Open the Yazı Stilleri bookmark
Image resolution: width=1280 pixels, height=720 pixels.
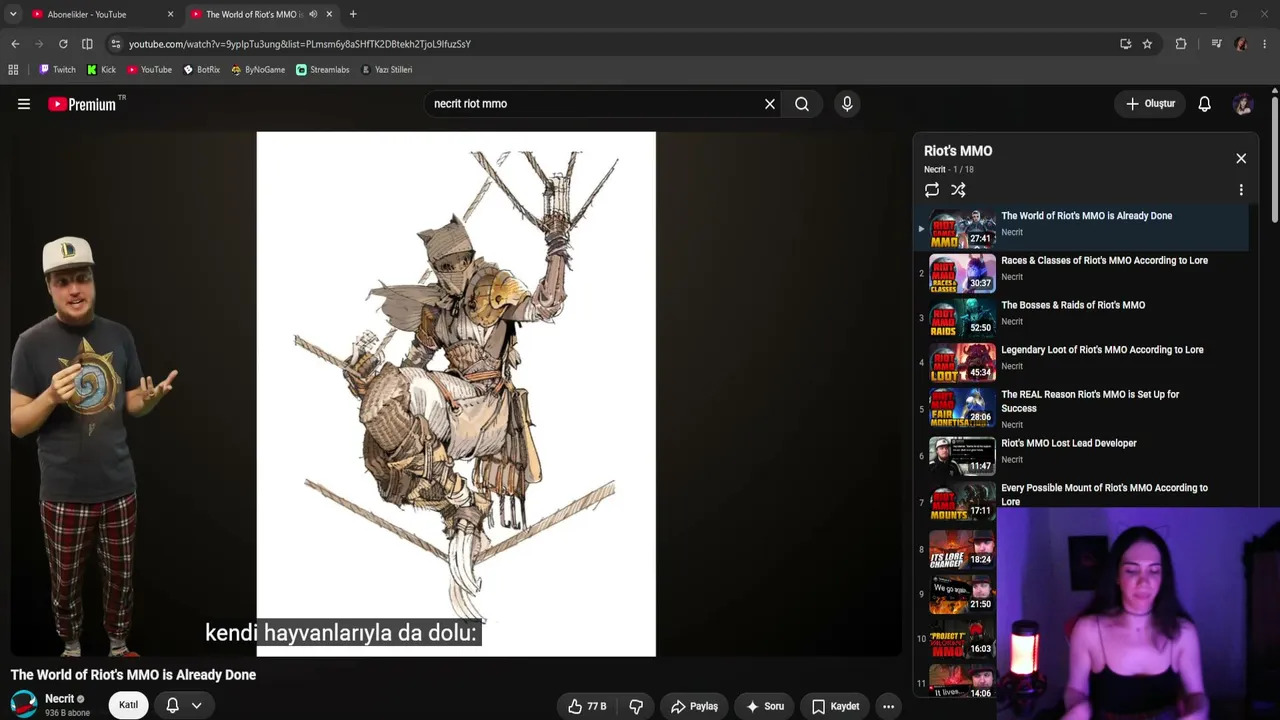click(x=386, y=70)
